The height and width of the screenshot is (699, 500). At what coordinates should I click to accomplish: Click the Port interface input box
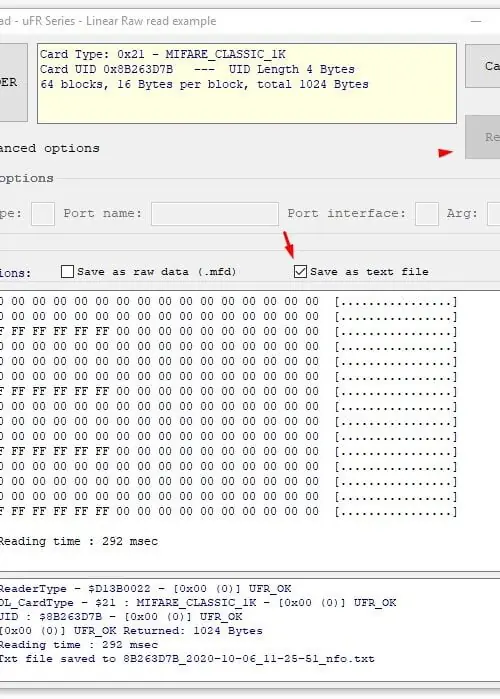pos(426,214)
